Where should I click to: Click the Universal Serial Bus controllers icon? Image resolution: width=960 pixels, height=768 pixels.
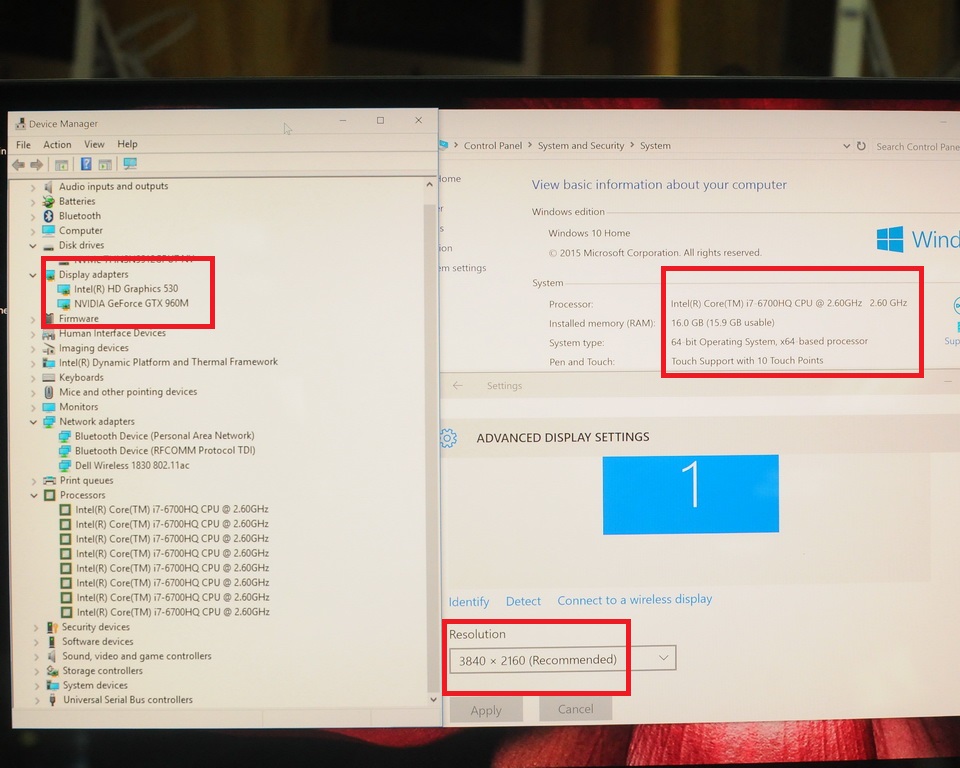(x=53, y=699)
